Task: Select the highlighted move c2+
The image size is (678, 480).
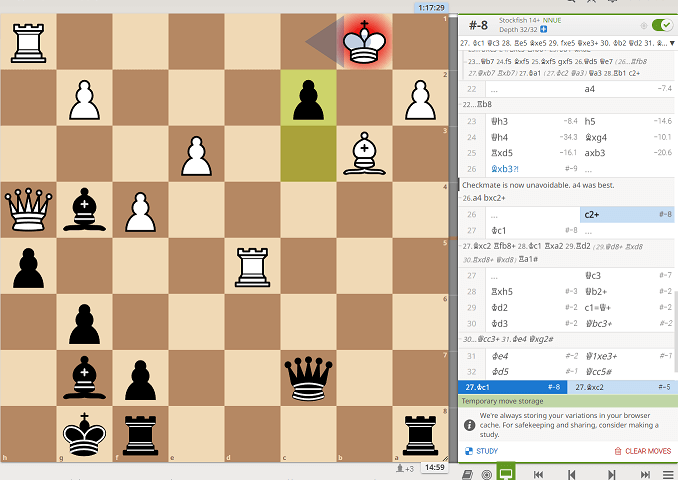Action: 627,214
